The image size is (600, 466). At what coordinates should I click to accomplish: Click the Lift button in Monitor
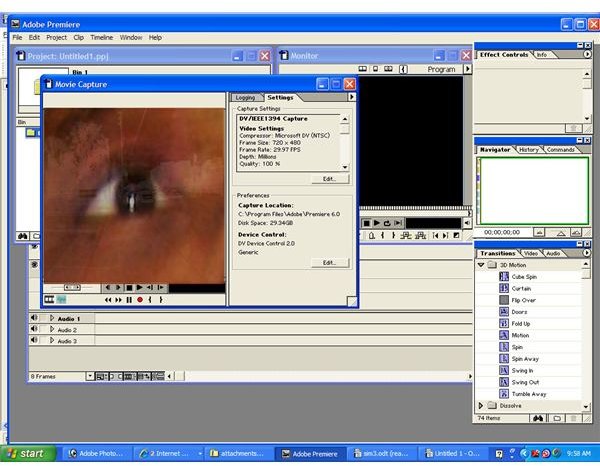point(406,236)
